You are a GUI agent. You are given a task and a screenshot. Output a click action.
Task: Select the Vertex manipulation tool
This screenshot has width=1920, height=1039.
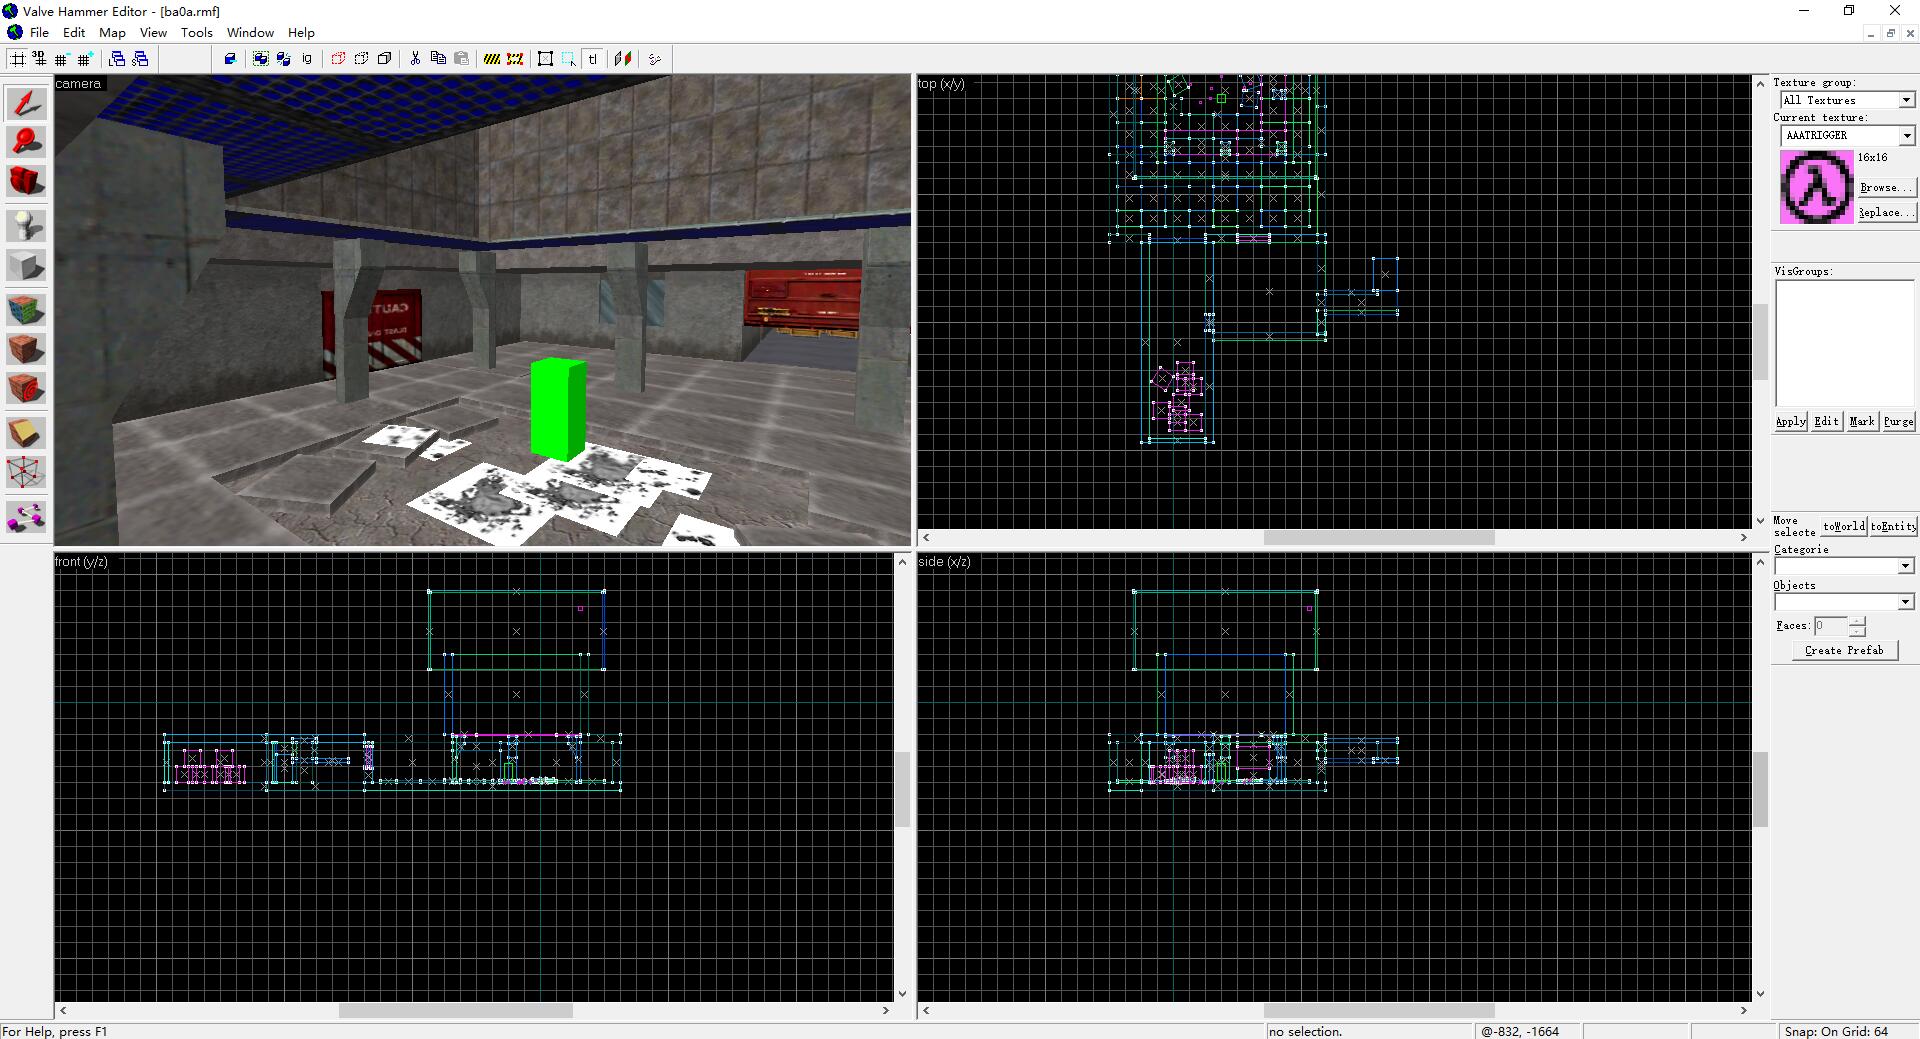pos(26,472)
